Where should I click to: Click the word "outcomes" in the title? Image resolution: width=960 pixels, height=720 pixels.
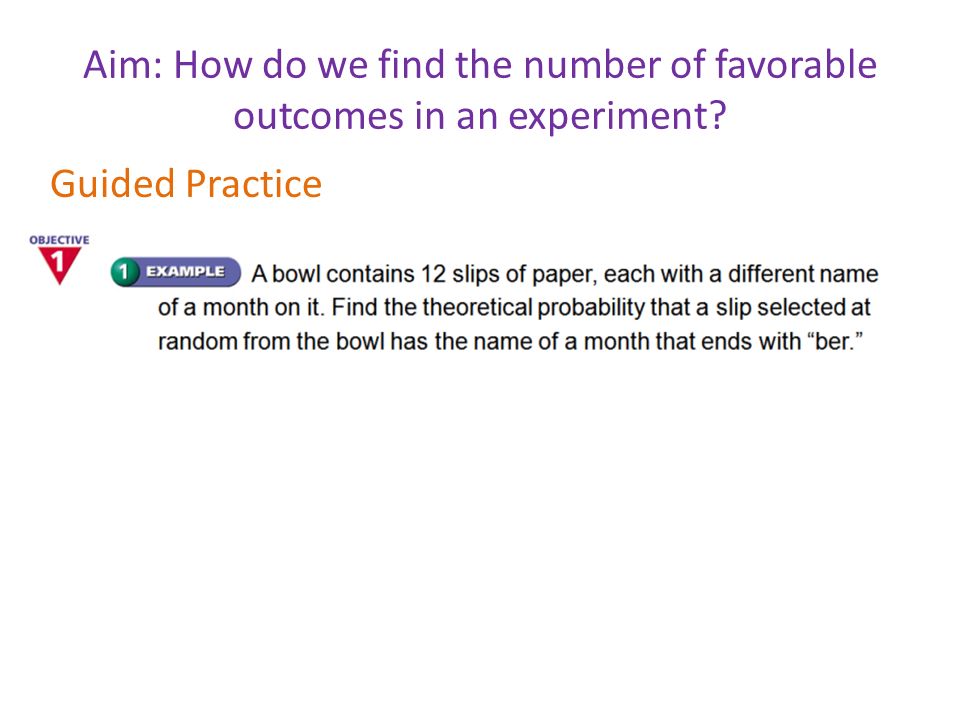click(318, 116)
